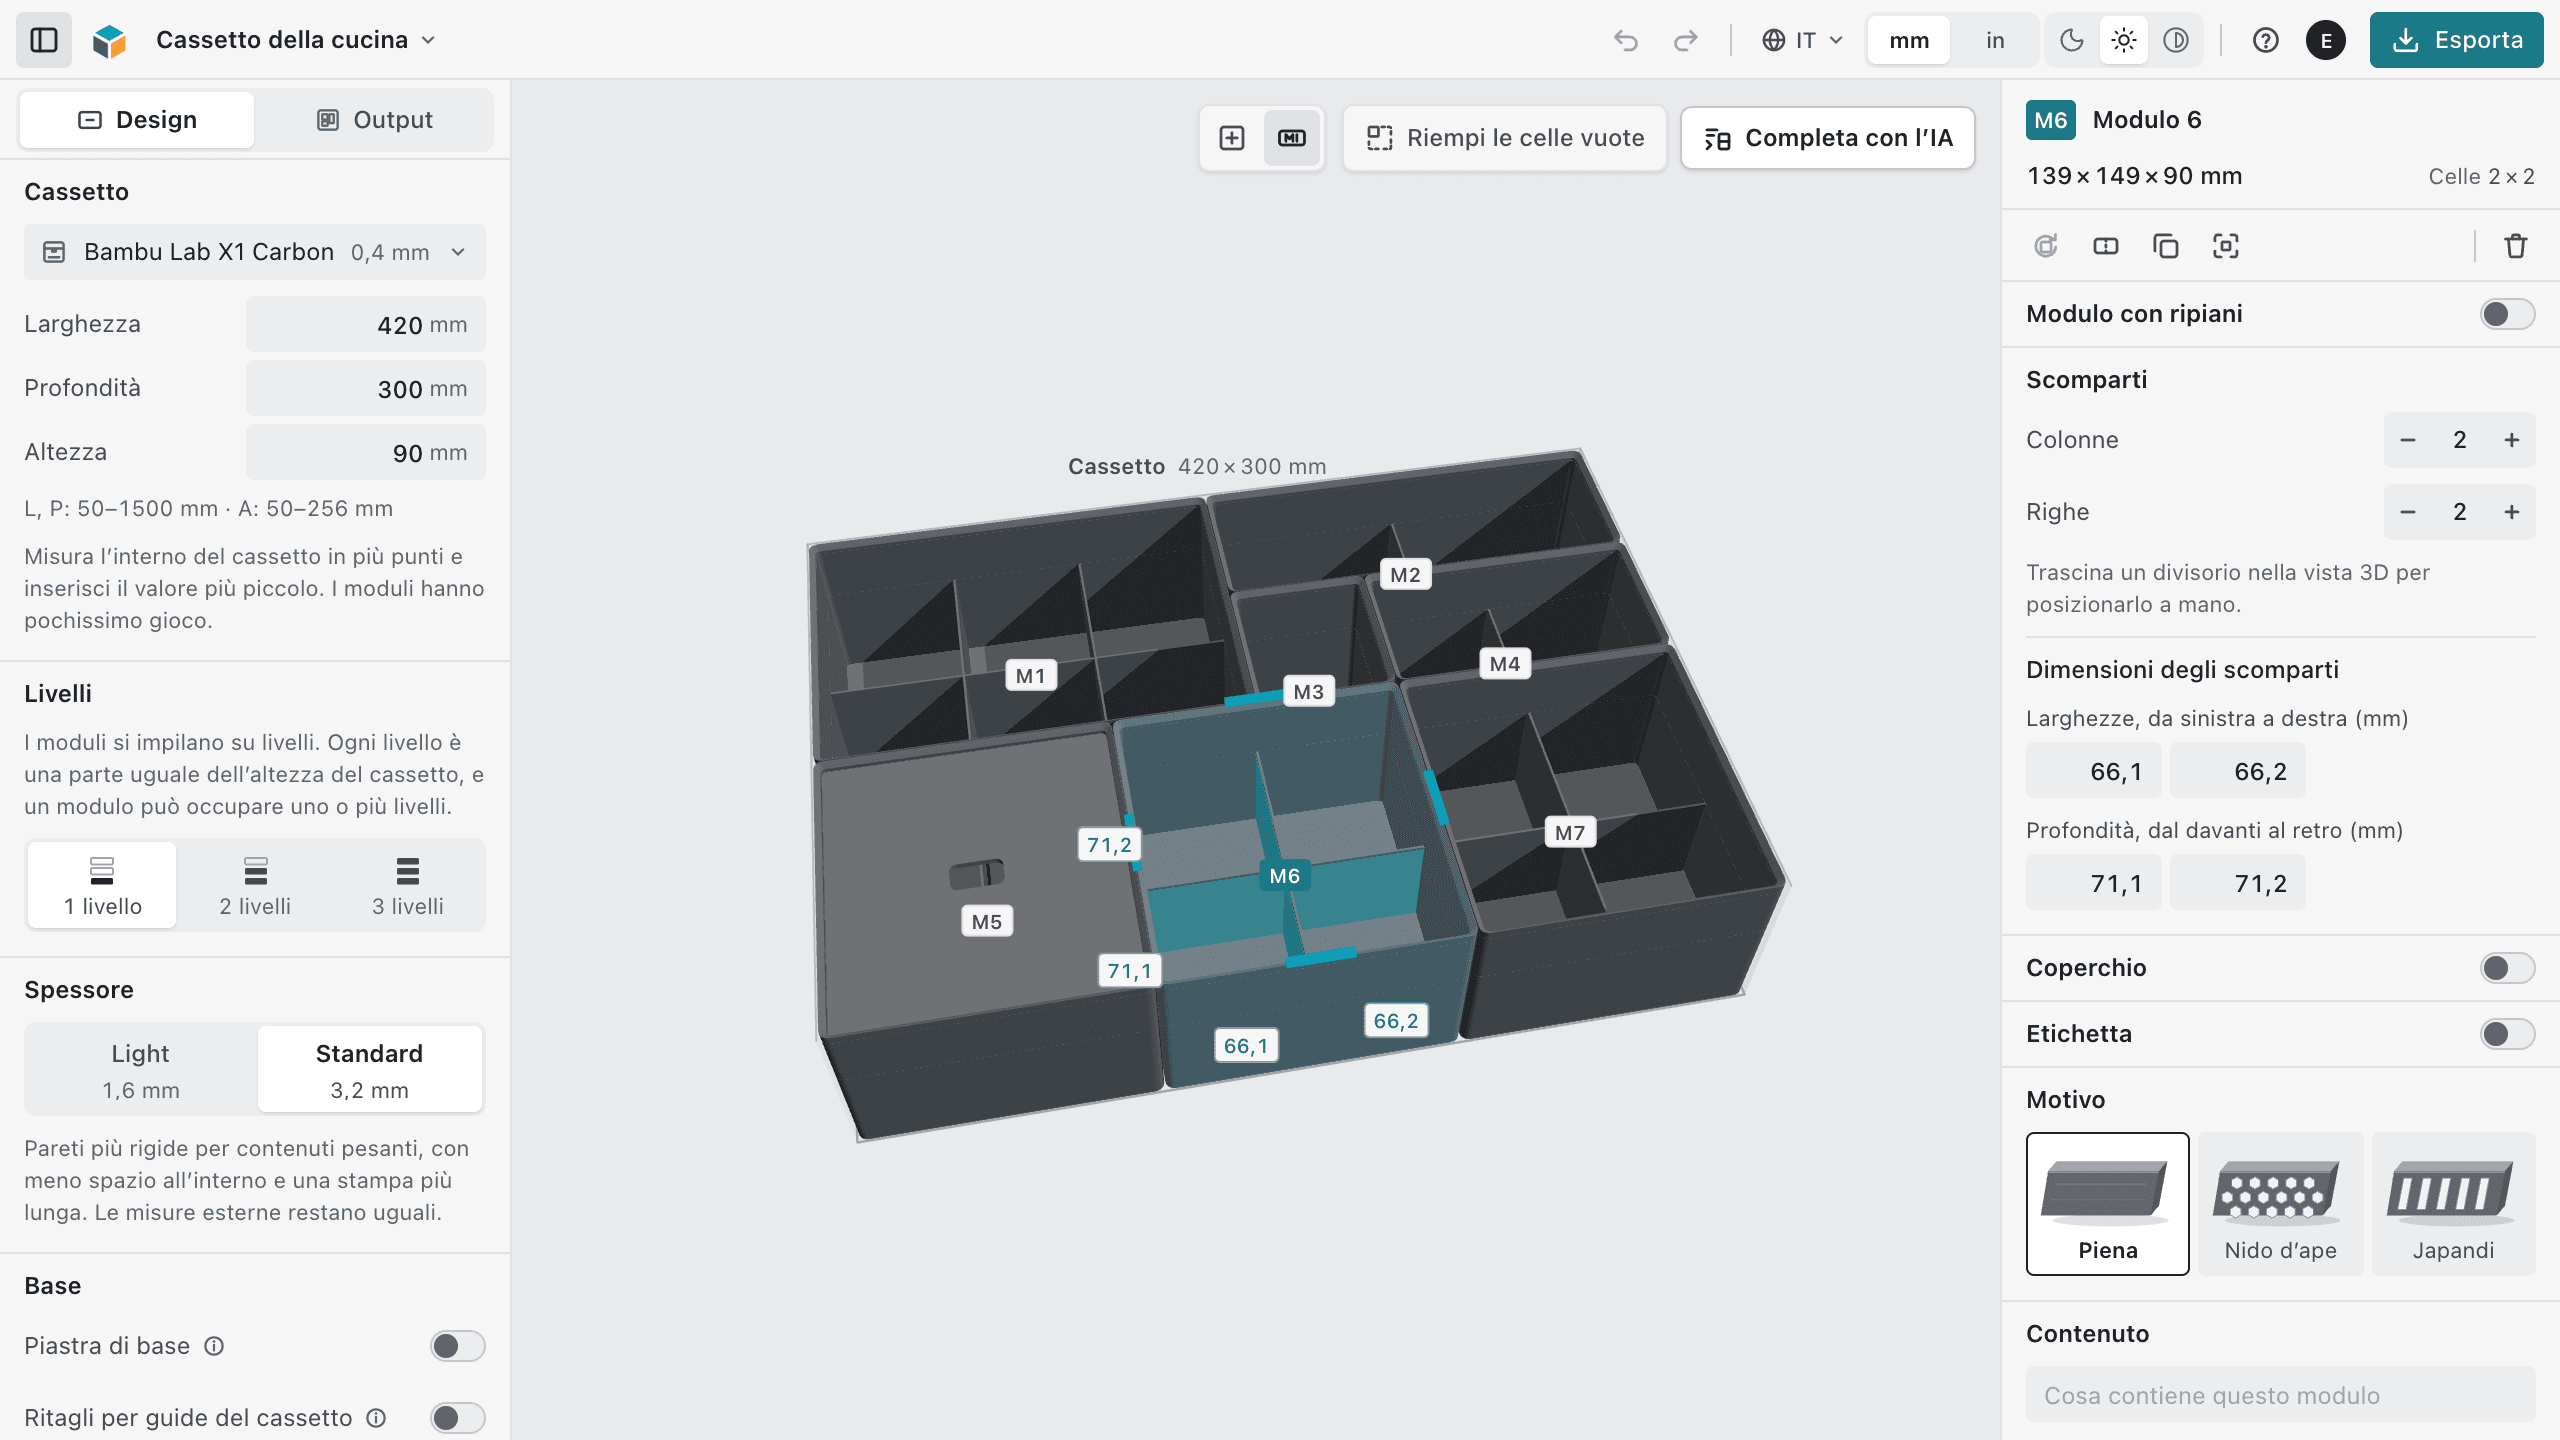Switch units to inches

coord(1995,40)
